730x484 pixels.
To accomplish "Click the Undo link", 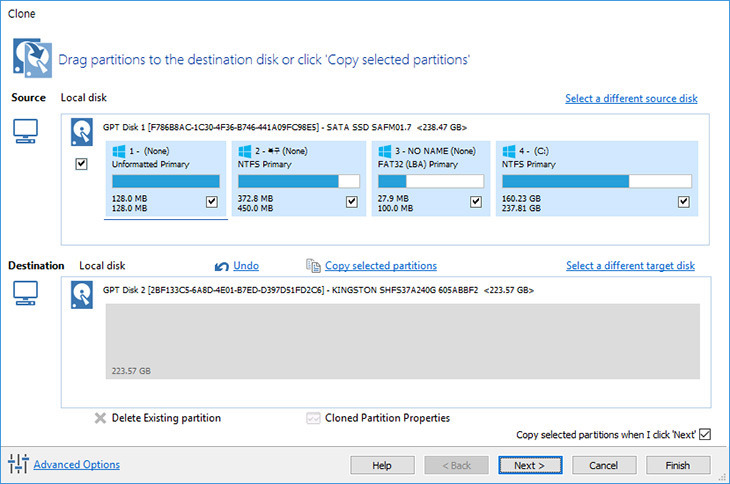I will pyautogui.click(x=246, y=266).
